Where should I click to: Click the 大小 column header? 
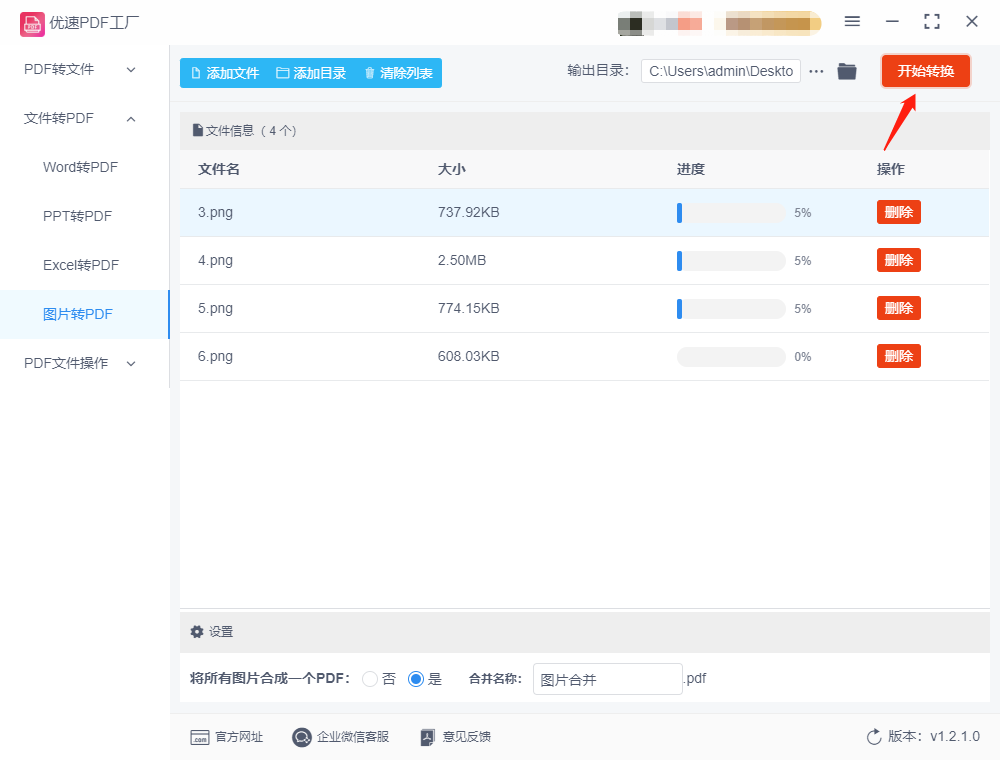pos(452,169)
